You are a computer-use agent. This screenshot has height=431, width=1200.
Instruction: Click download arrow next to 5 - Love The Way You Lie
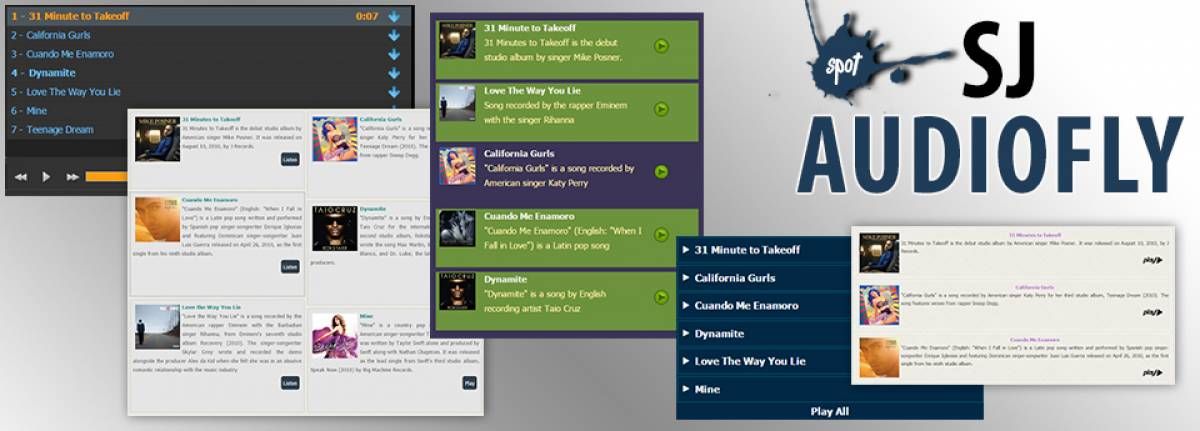(394, 92)
